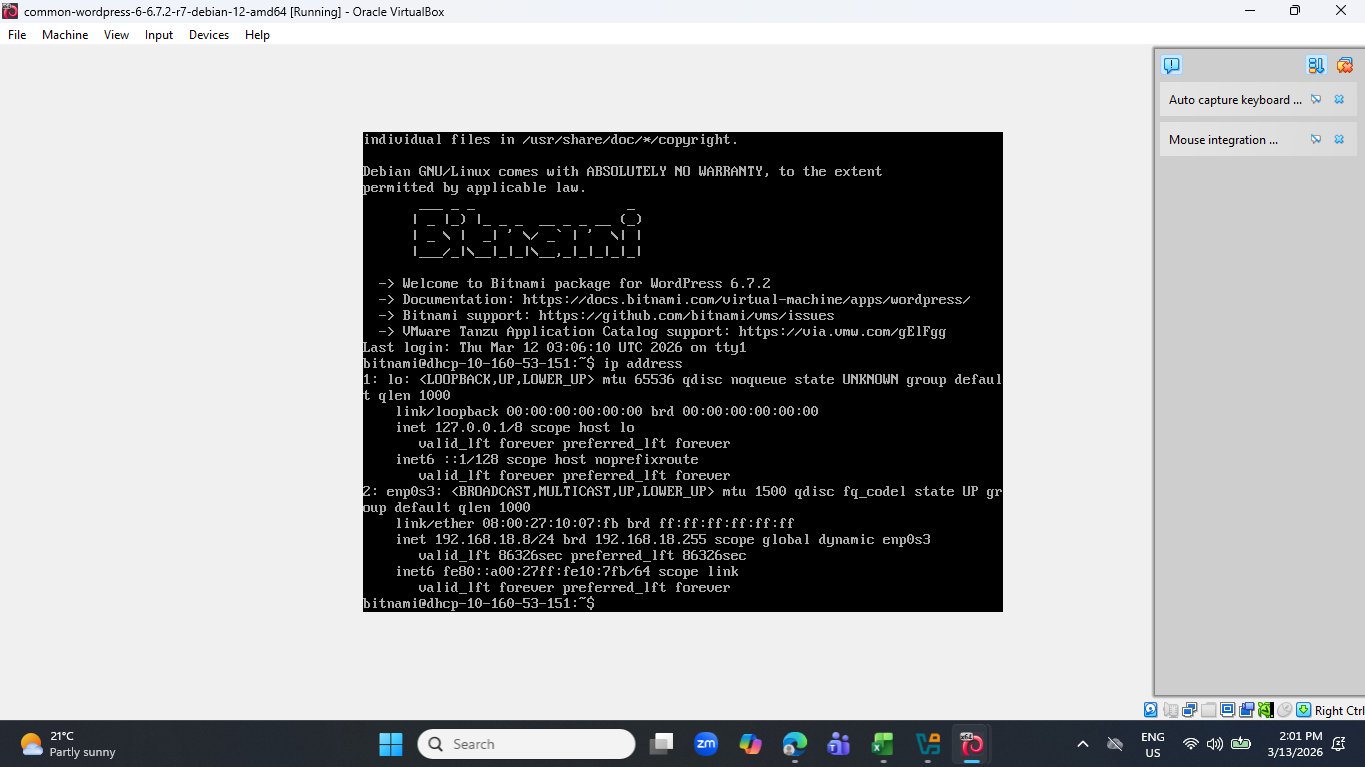
Task: Dismiss the Mouse integration notification
Action: 1339,140
